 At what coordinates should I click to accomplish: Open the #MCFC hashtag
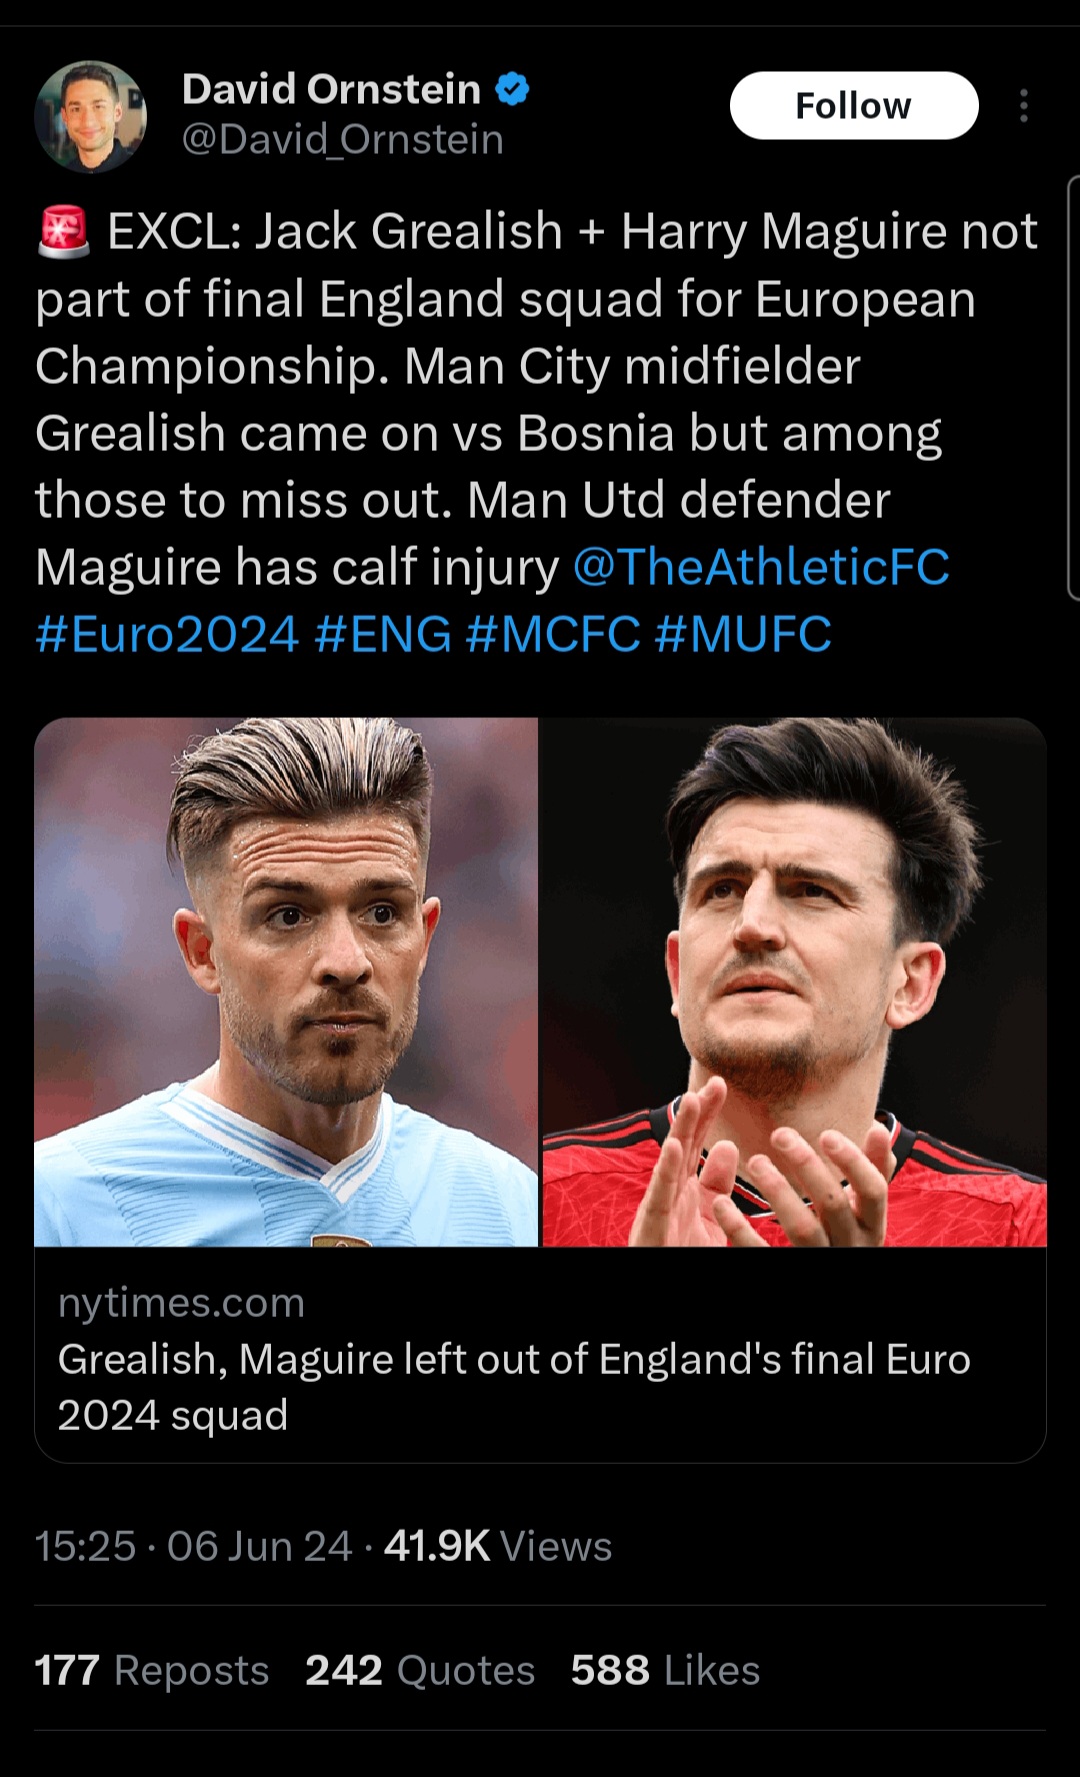coord(553,634)
